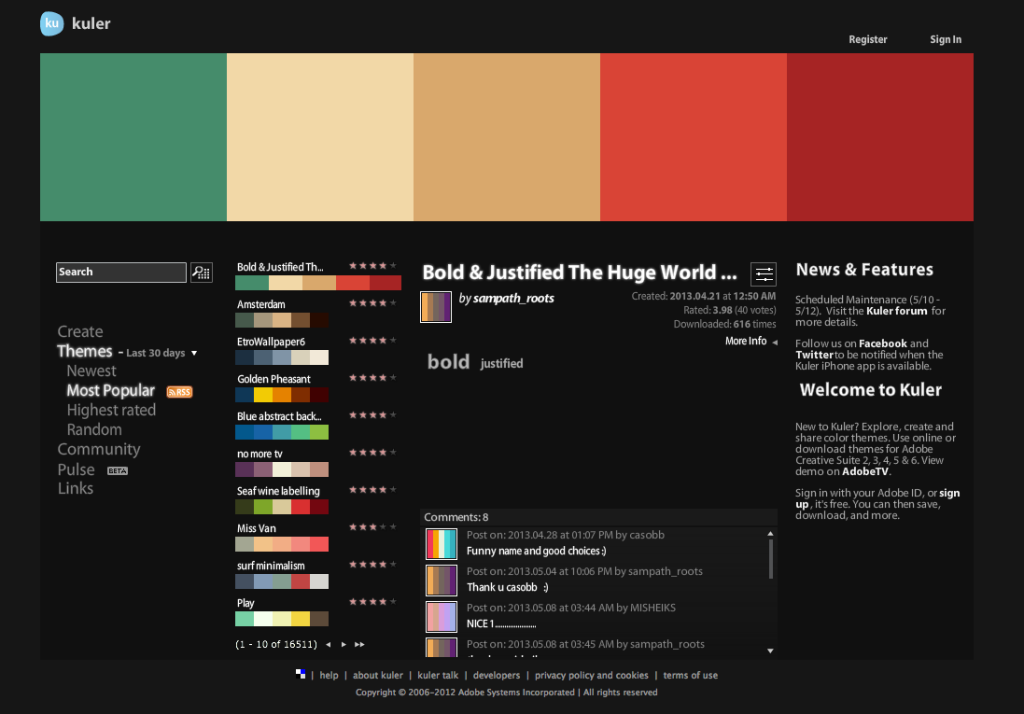Screen dimensions: 1024x714
Task: Click the Register link
Action: (868, 39)
